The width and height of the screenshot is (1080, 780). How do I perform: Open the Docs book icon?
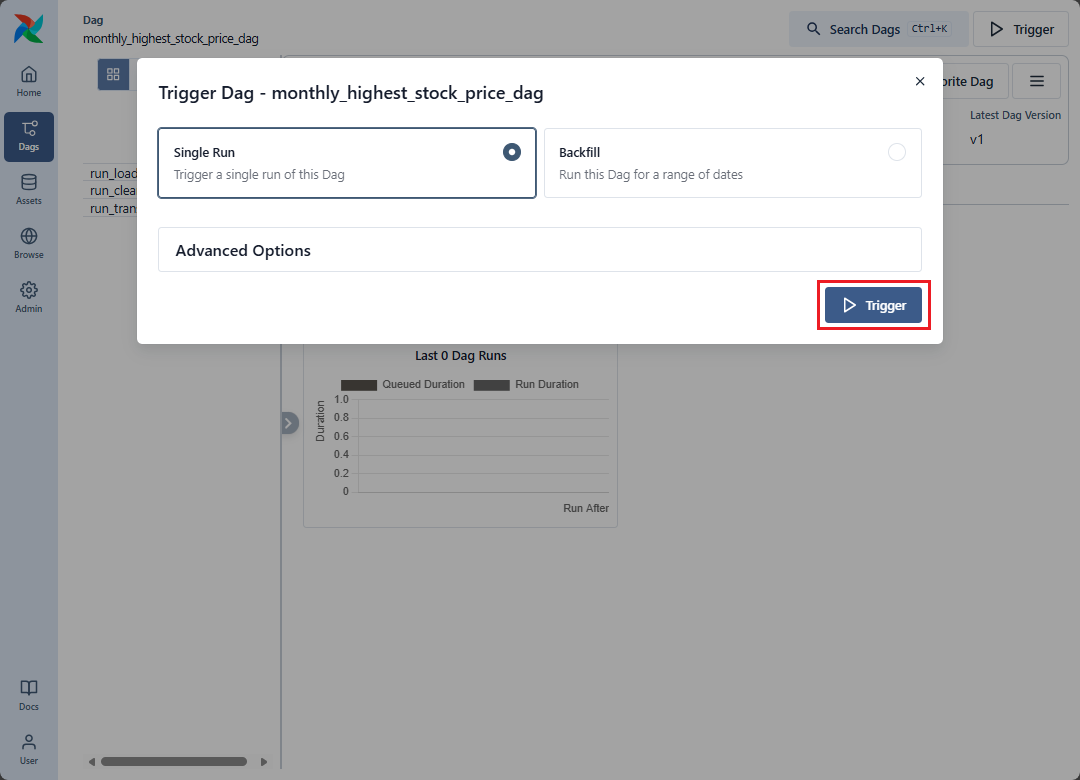coord(29,695)
